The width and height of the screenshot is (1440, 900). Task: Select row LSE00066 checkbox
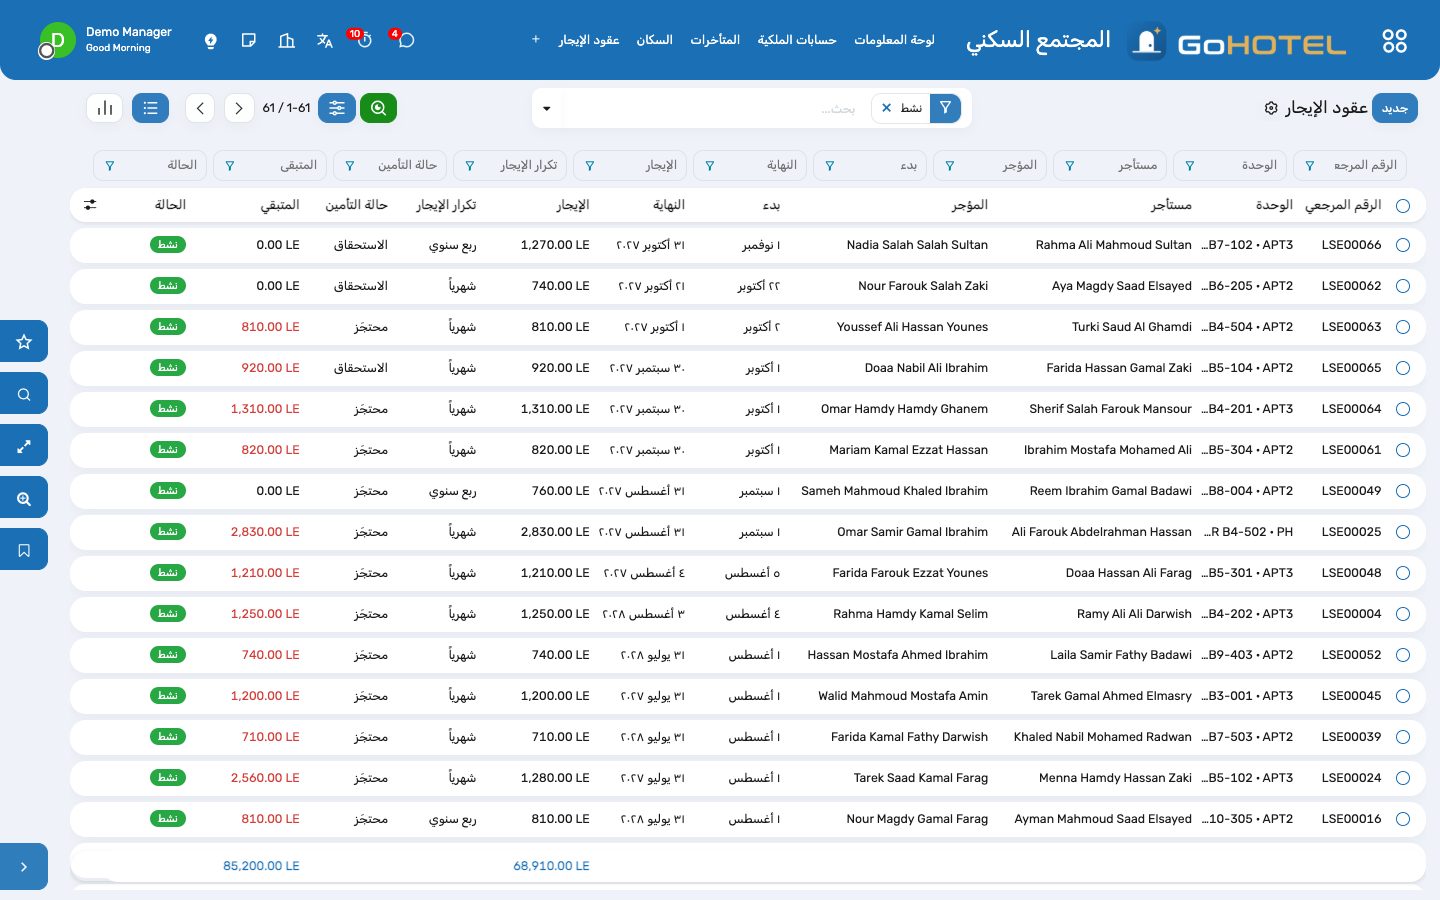tap(1403, 245)
